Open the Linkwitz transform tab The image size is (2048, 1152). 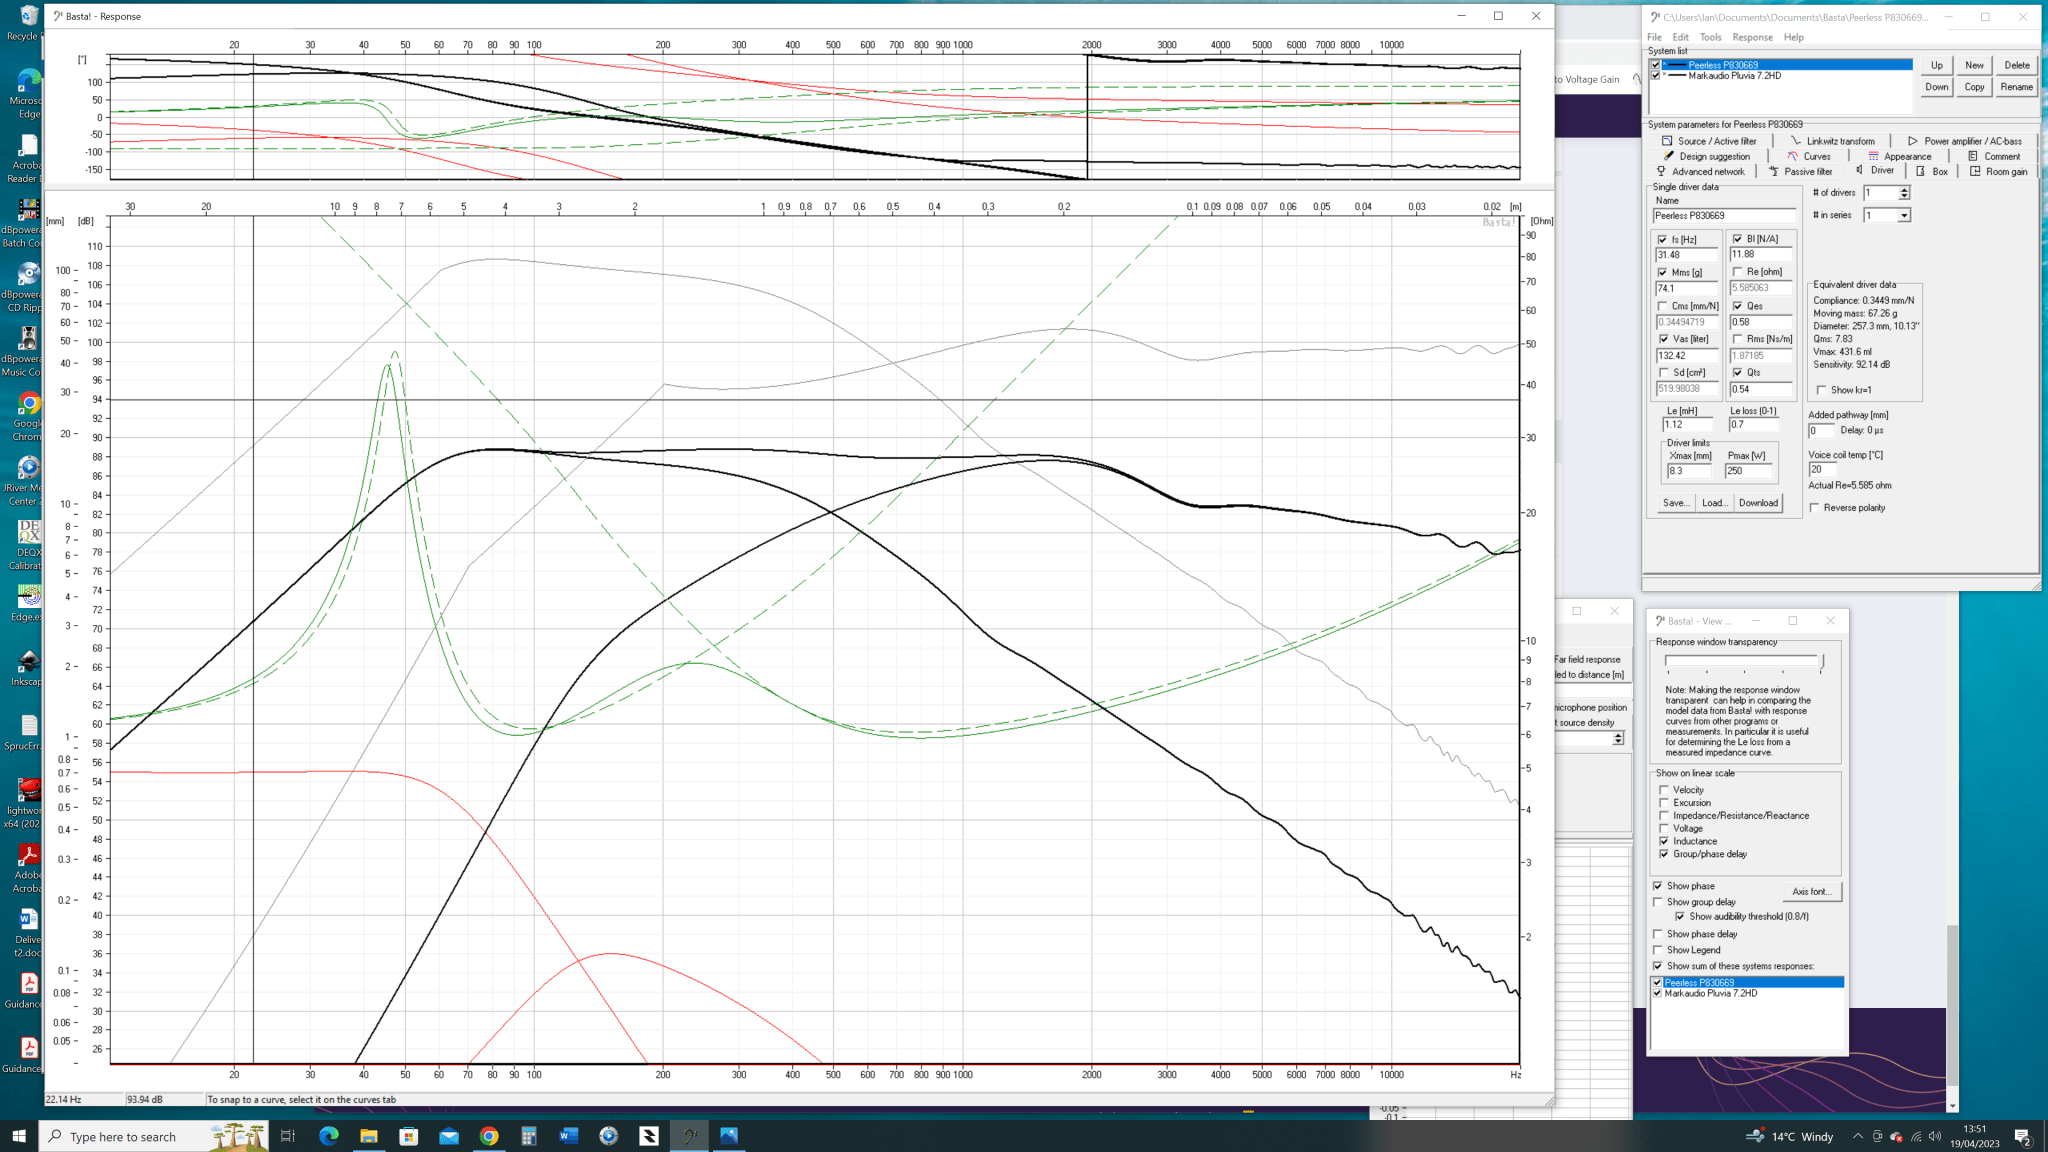(x=1832, y=141)
